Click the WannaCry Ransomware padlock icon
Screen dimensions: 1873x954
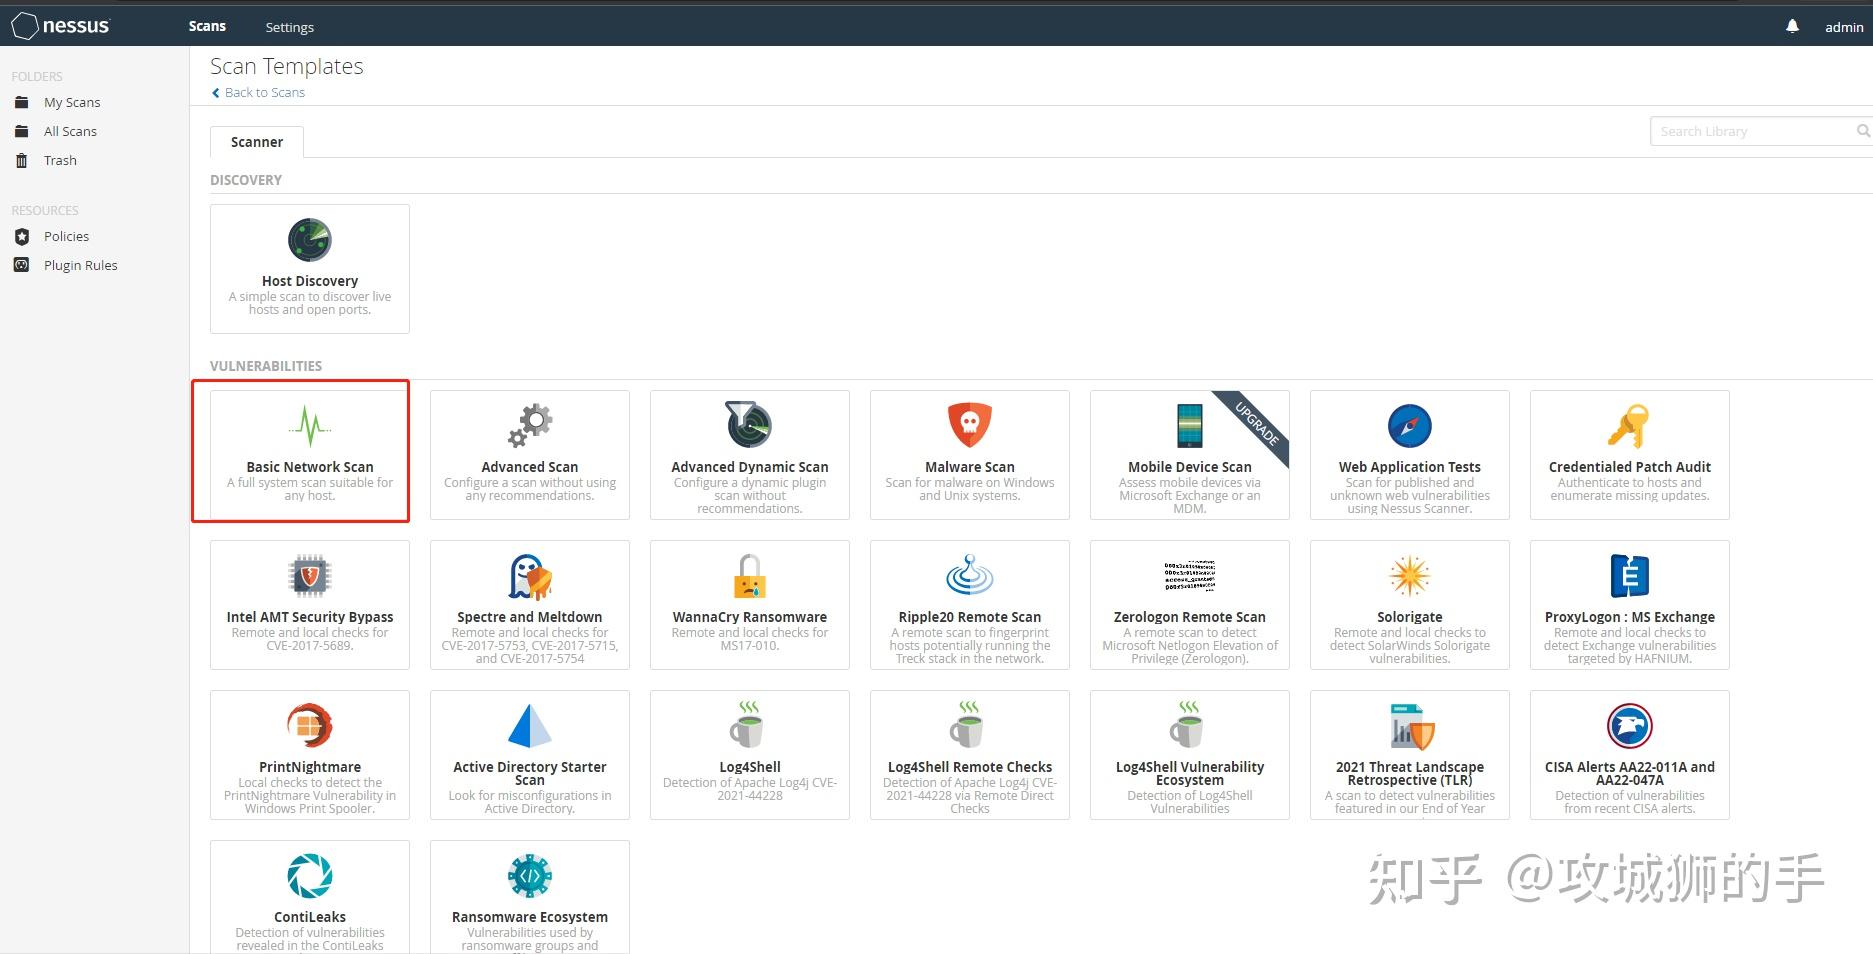750,576
